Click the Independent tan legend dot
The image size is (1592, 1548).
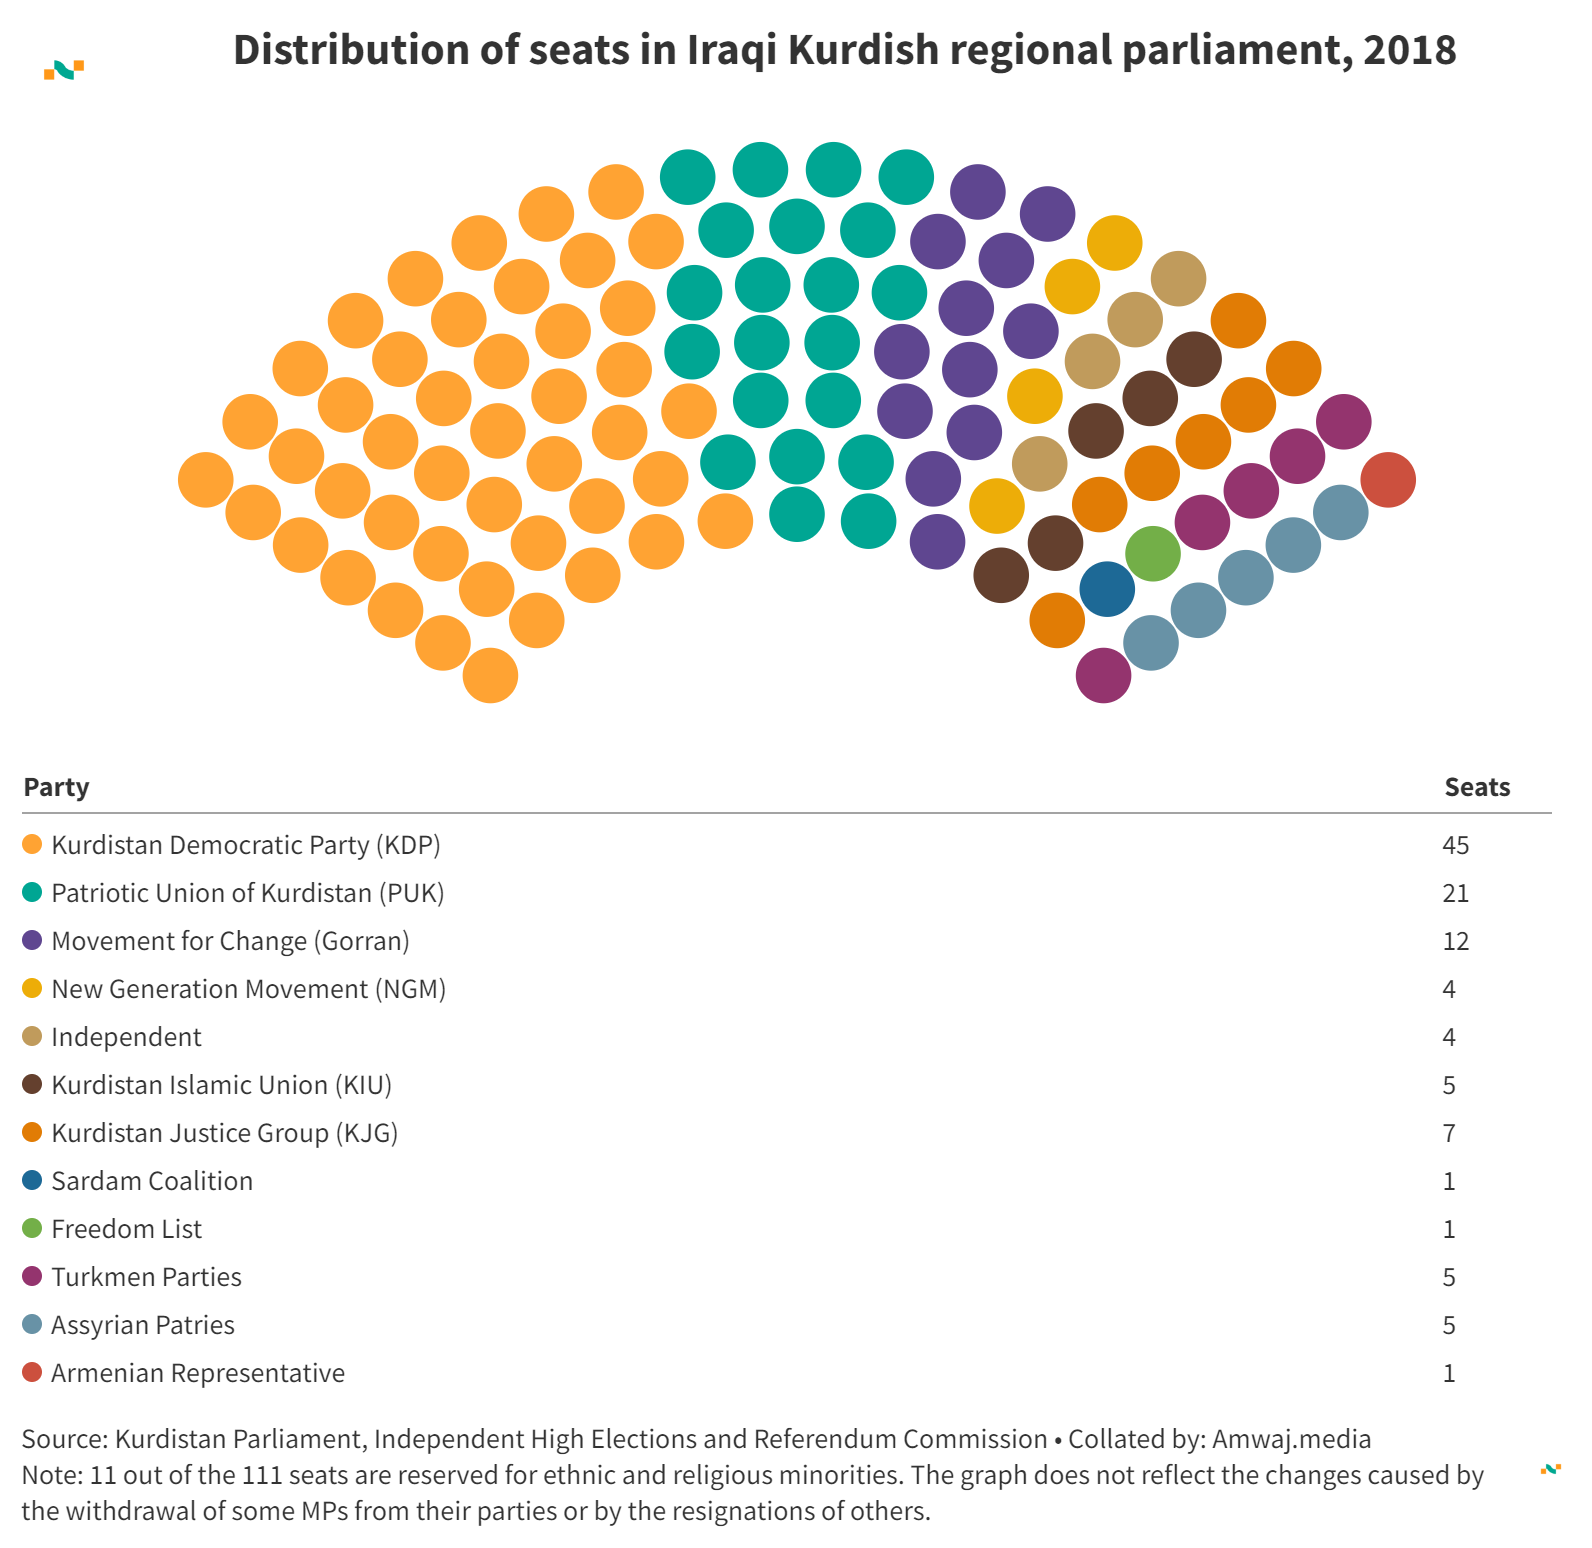[32, 1037]
